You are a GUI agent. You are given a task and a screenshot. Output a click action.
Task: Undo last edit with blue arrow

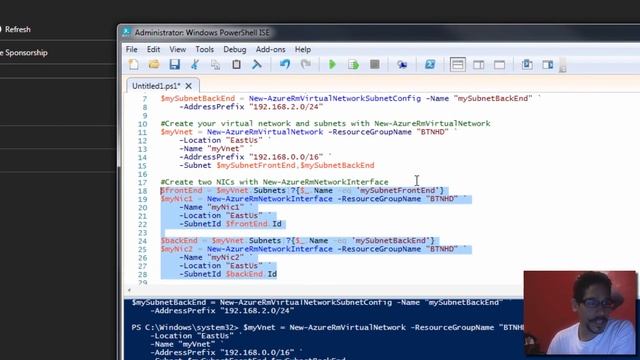point(285,64)
